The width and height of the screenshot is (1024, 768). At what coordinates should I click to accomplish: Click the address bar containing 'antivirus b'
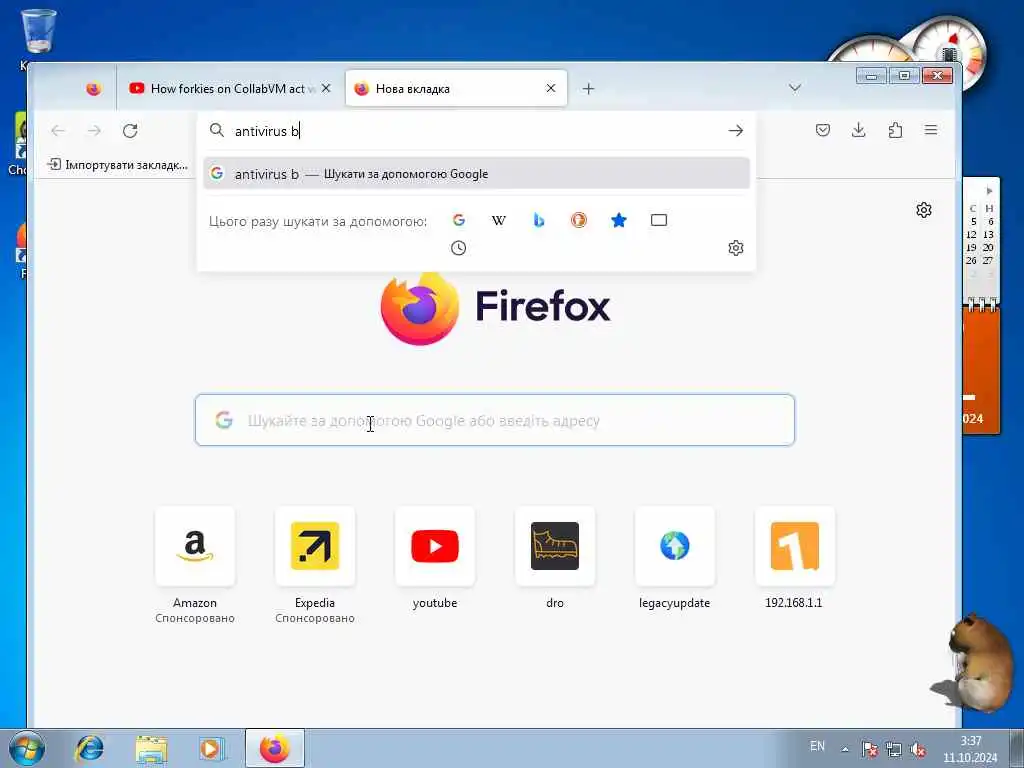pos(477,131)
